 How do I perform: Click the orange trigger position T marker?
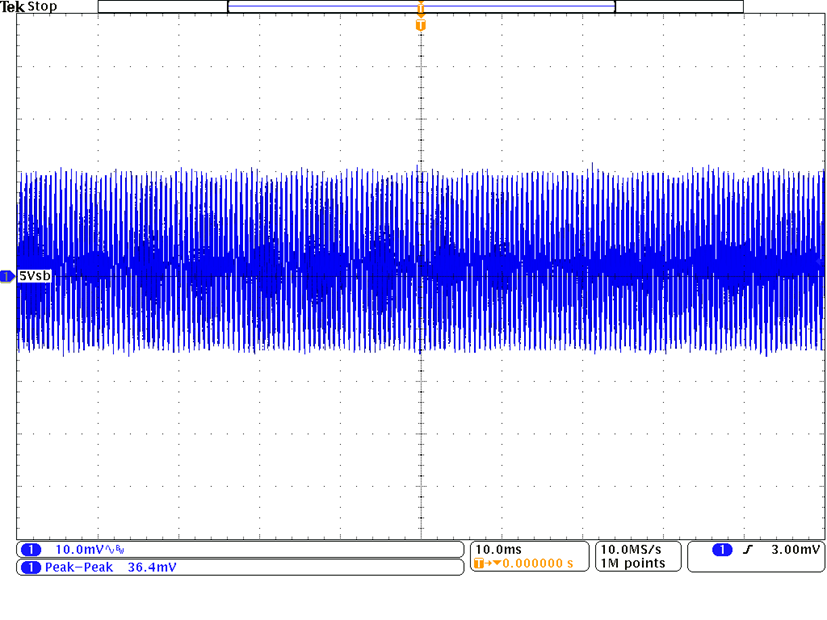(x=420, y=23)
